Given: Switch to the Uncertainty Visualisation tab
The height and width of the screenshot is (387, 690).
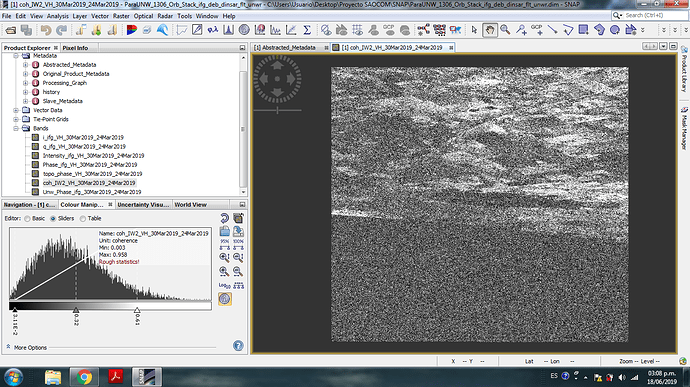Looking at the screenshot, I should [x=143, y=205].
